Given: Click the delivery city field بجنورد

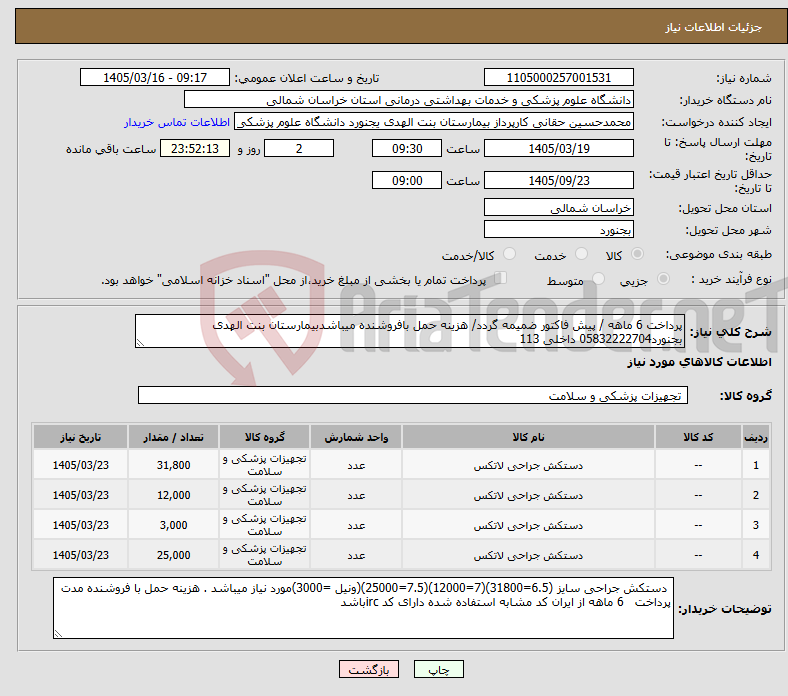Looking at the screenshot, I should click(x=558, y=230).
